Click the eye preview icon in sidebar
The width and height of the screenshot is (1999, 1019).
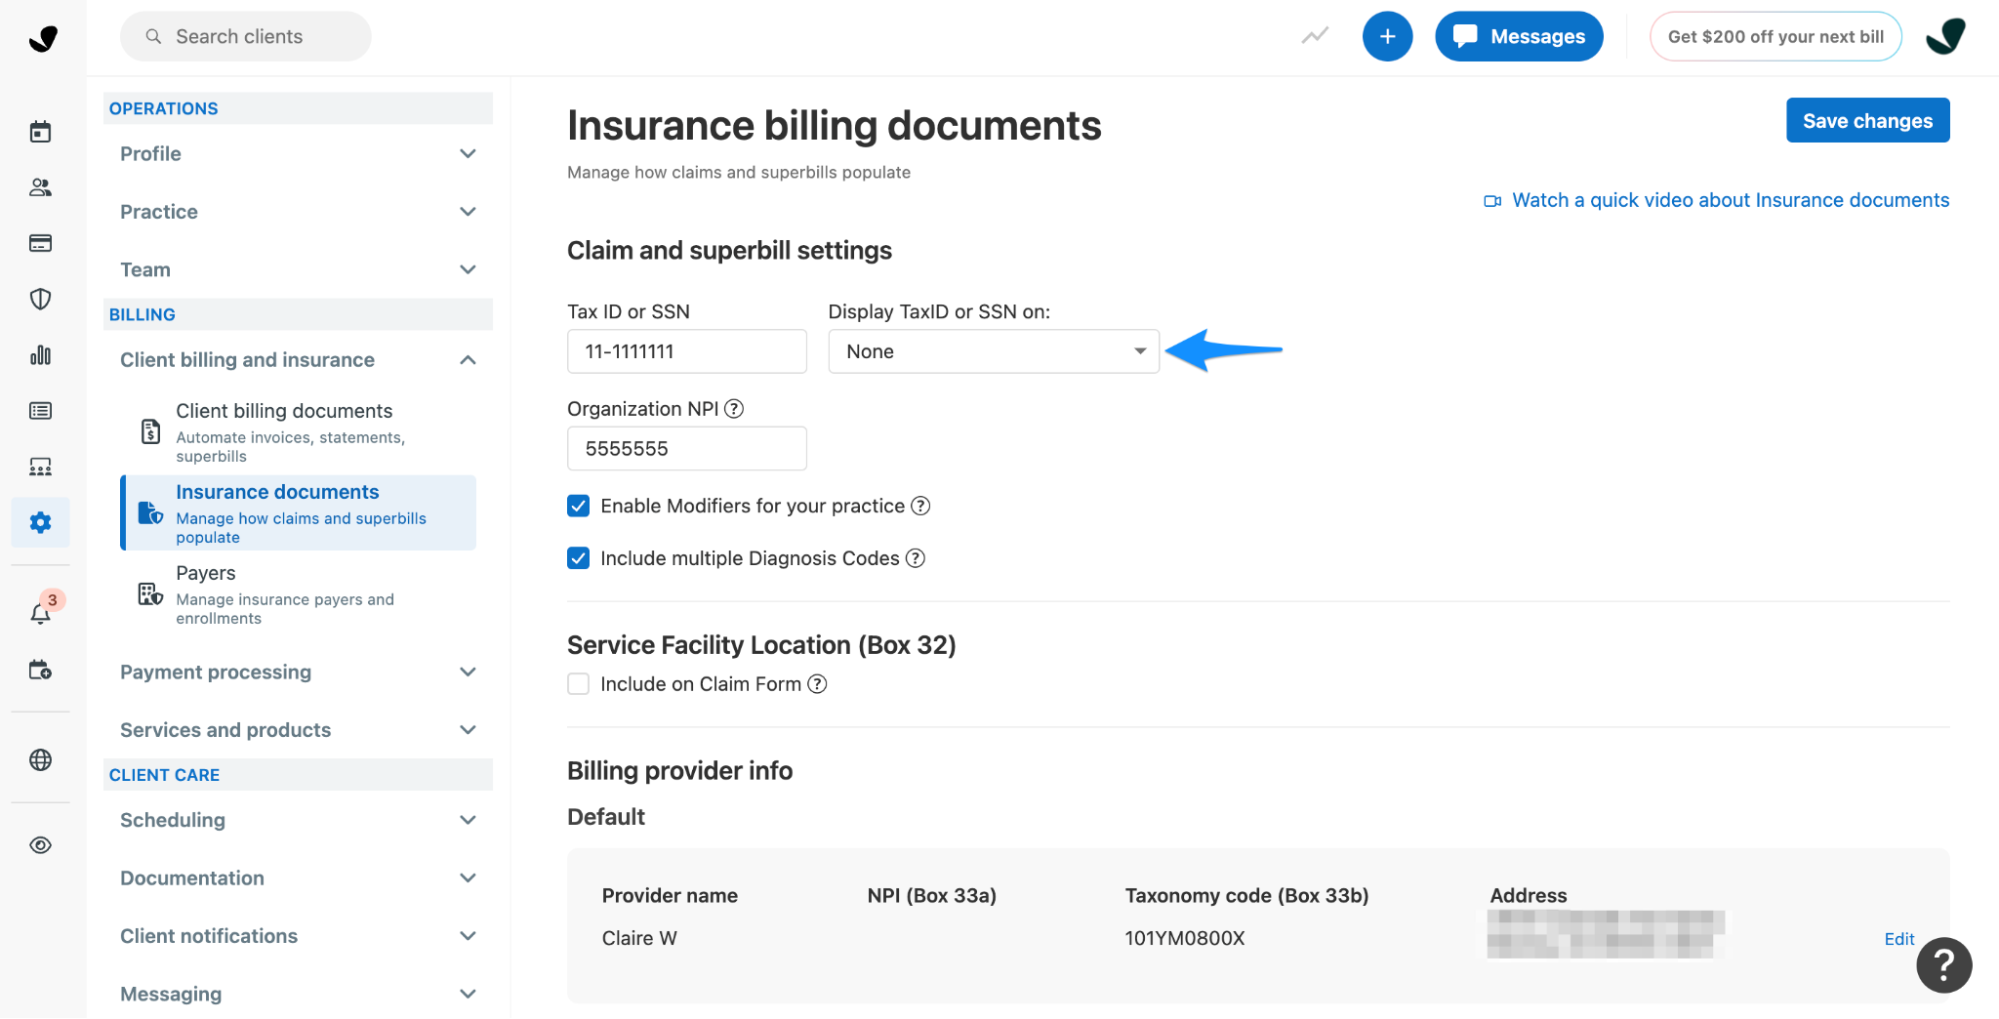[x=40, y=845]
